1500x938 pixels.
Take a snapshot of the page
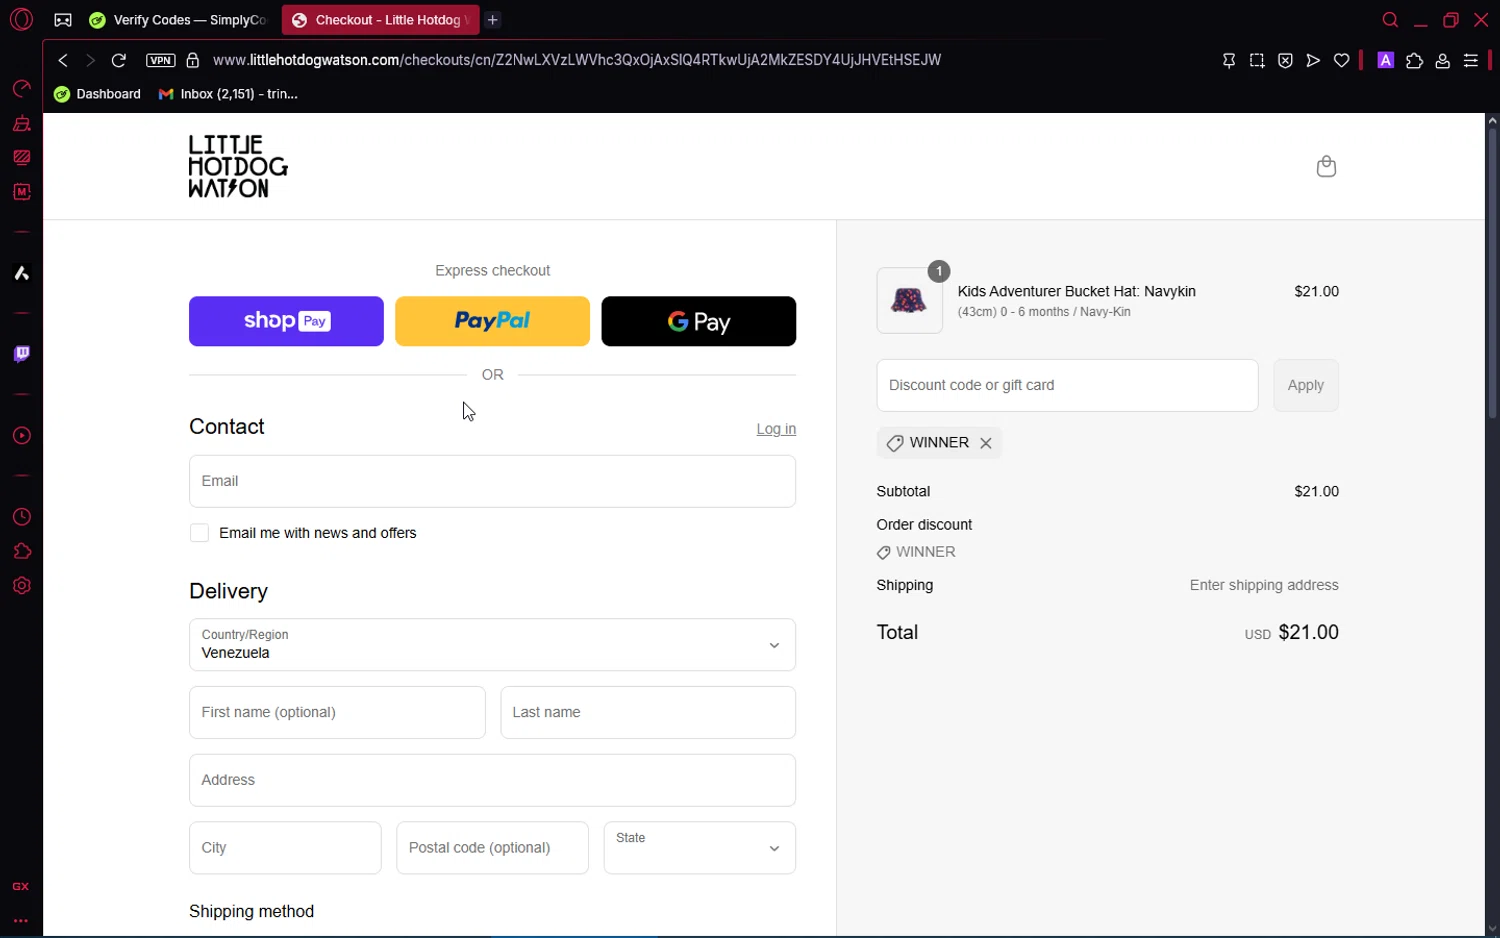(1257, 60)
